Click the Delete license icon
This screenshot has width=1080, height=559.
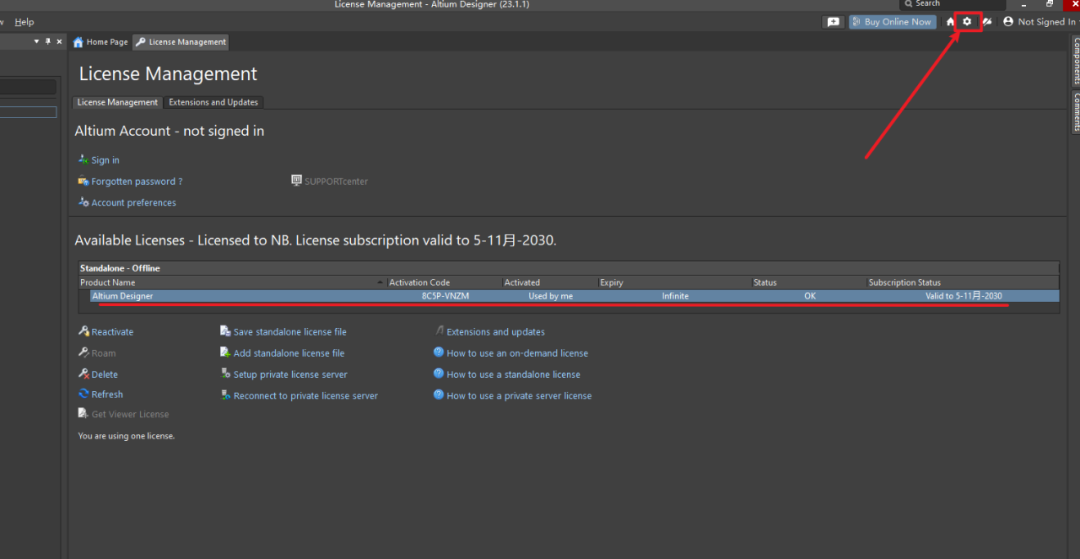(x=84, y=374)
